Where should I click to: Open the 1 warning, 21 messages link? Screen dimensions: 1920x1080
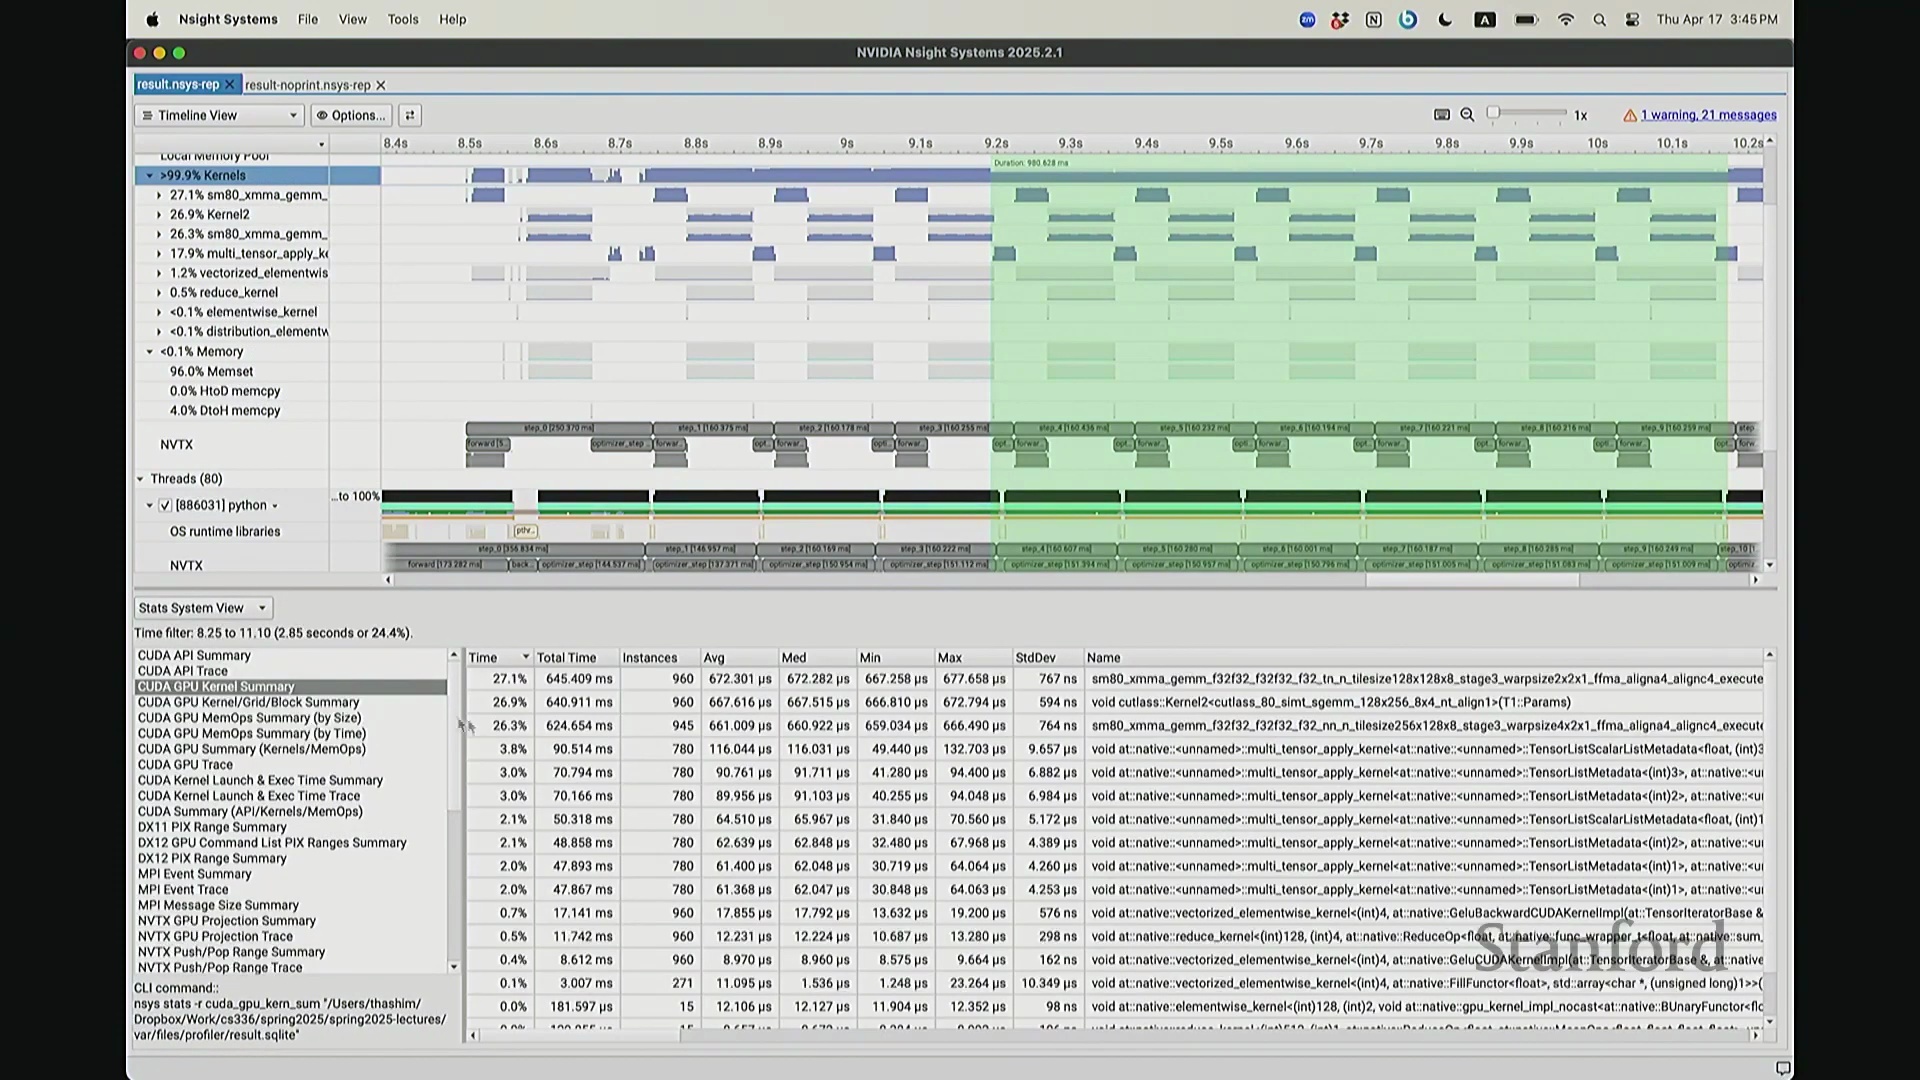[x=1708, y=116]
